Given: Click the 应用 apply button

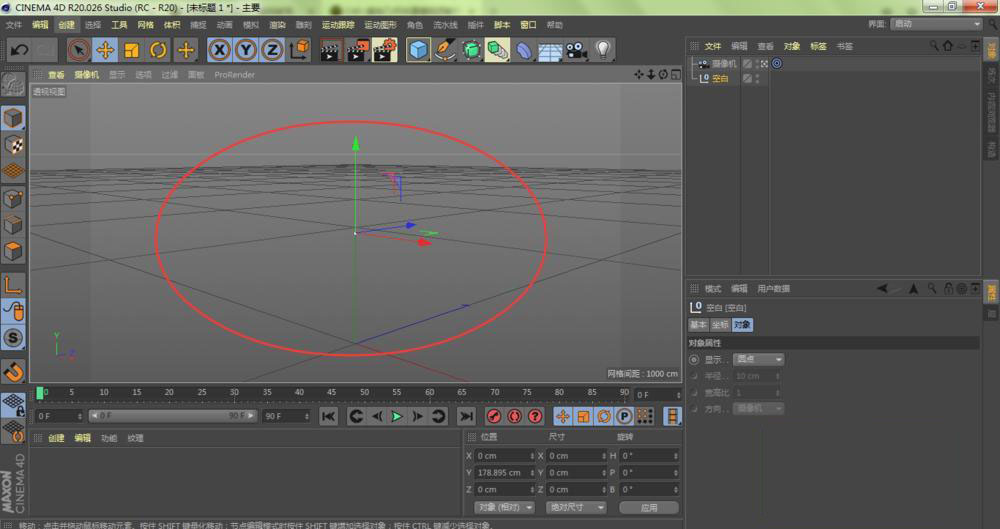Looking at the screenshot, I should pos(649,508).
